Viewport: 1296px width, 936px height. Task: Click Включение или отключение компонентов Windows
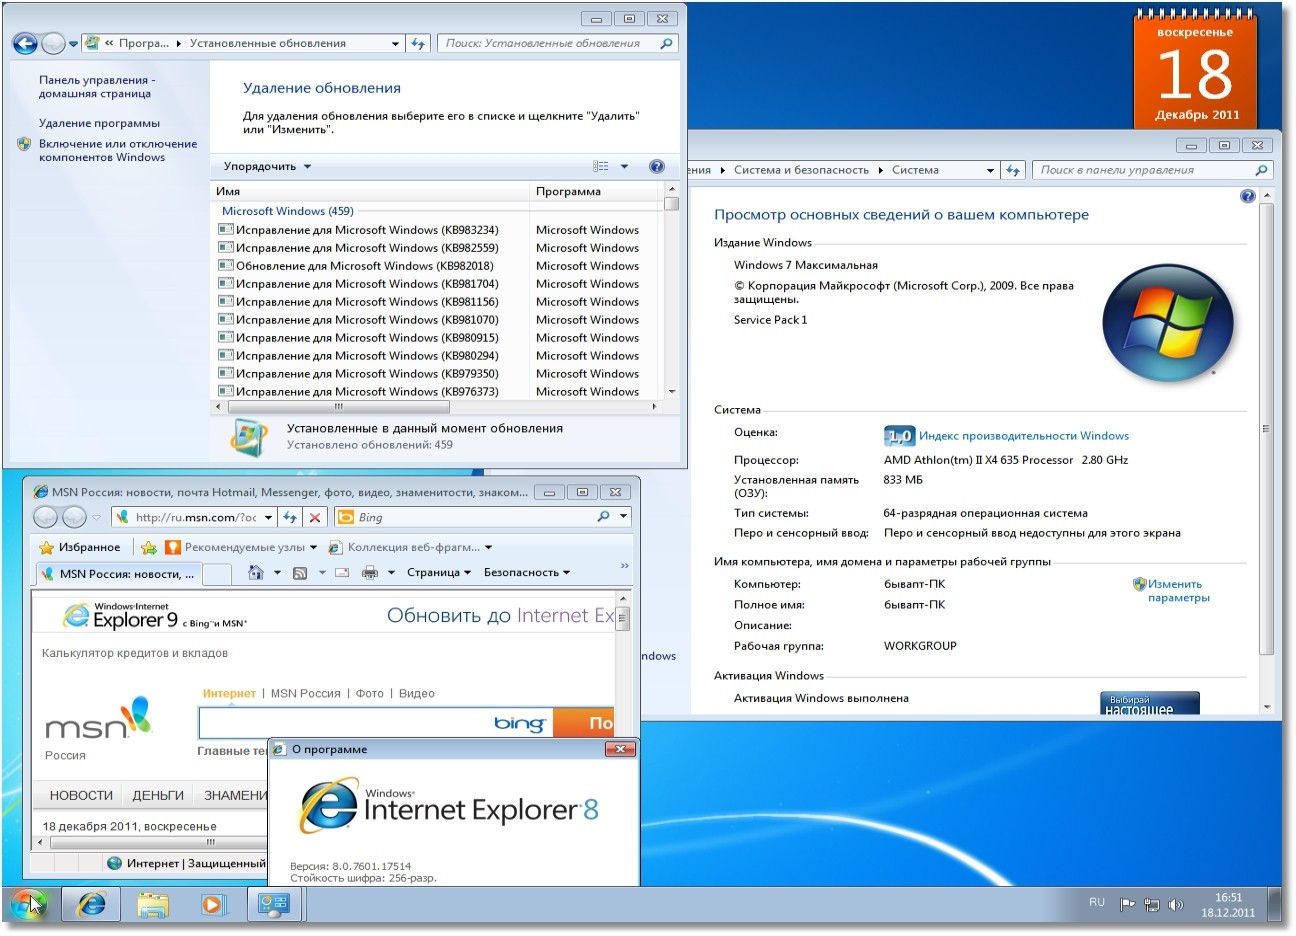tap(117, 150)
